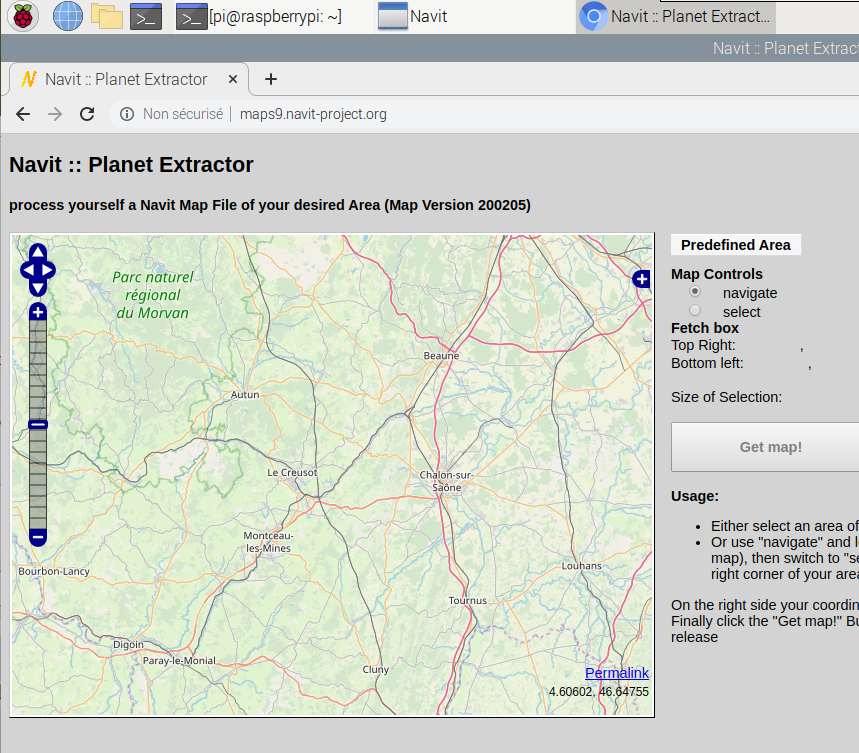Select the Navit :: Planet Extractor browser tab
859x753 pixels.
click(x=126, y=79)
